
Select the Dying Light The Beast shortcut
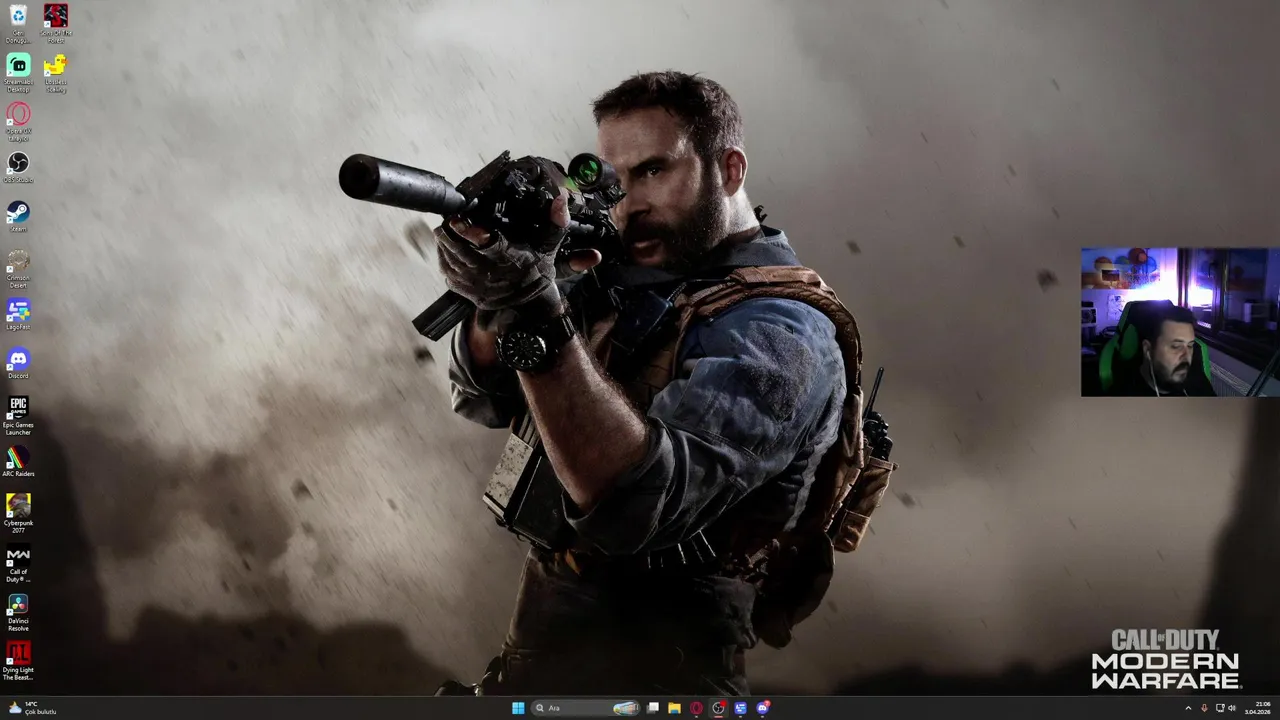pyautogui.click(x=18, y=661)
